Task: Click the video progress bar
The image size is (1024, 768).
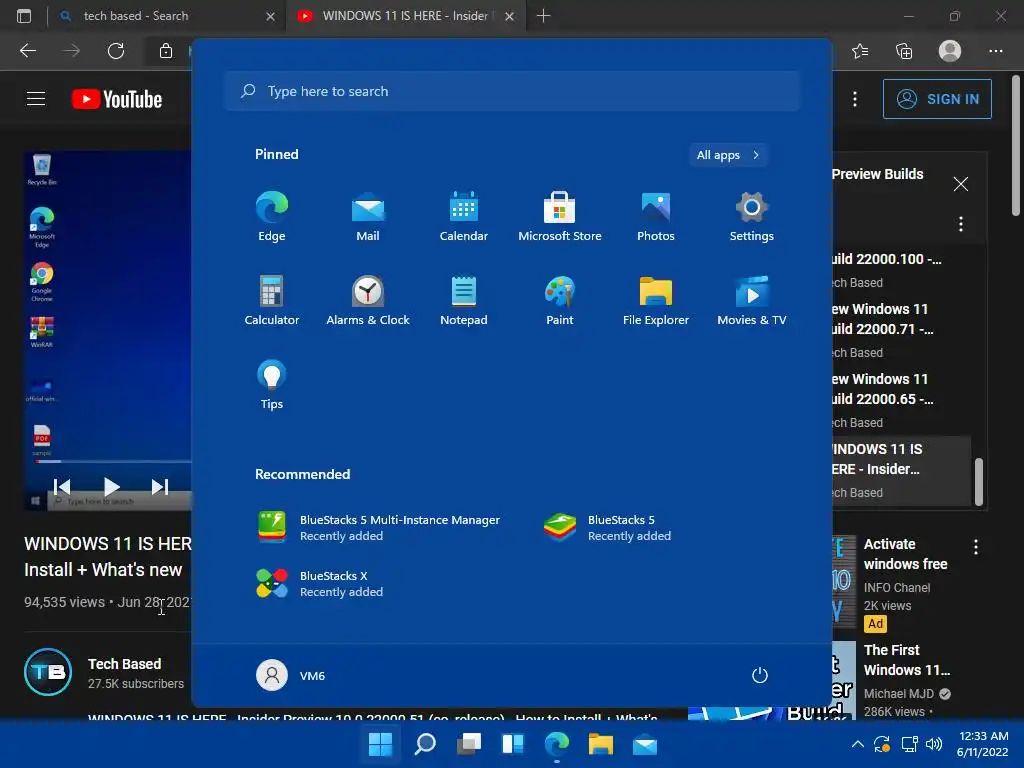Action: click(114, 461)
